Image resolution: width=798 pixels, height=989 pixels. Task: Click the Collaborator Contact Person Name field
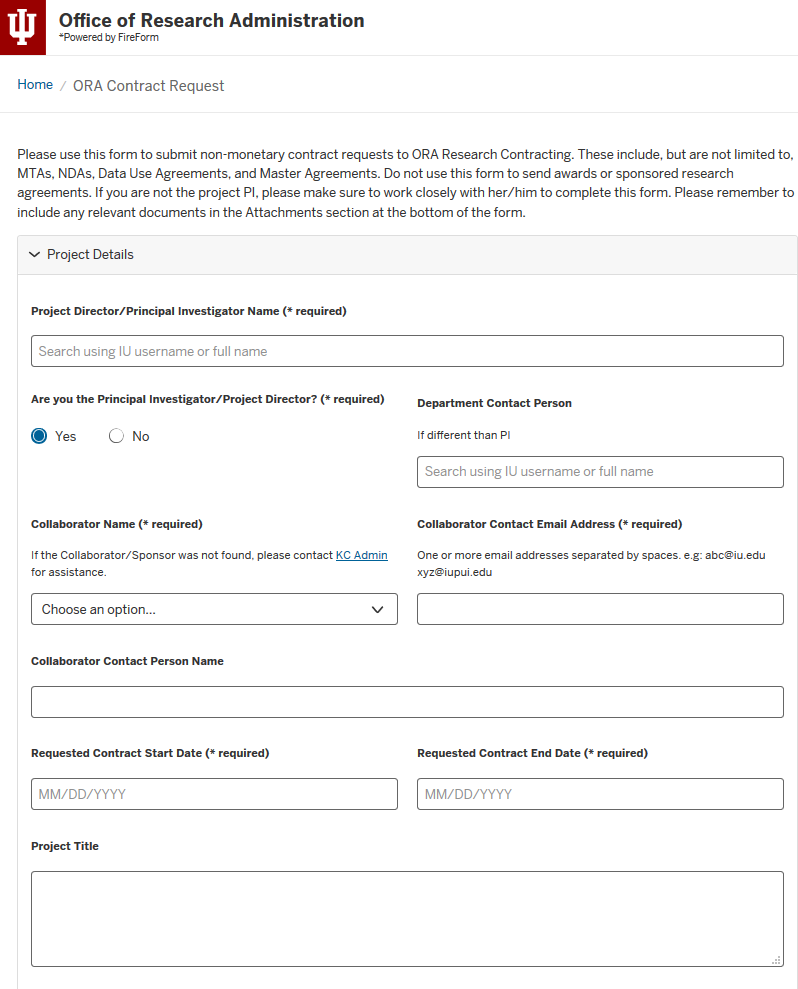[x=407, y=702]
